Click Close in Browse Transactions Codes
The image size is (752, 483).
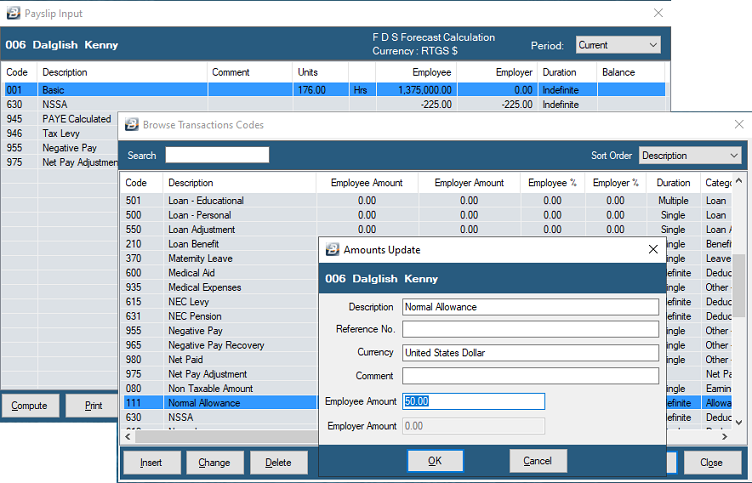coord(712,462)
